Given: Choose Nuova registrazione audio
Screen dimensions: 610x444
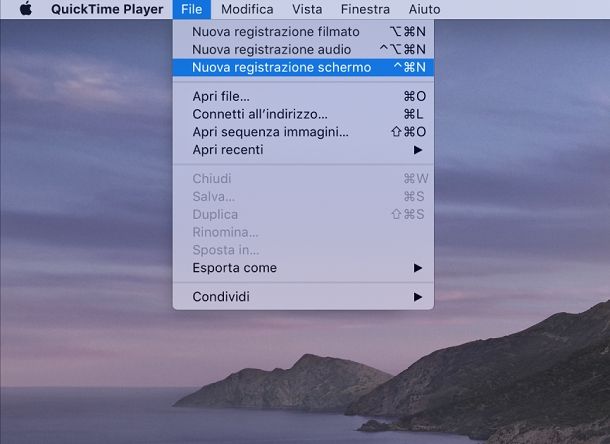Looking at the screenshot, I should point(303,49).
